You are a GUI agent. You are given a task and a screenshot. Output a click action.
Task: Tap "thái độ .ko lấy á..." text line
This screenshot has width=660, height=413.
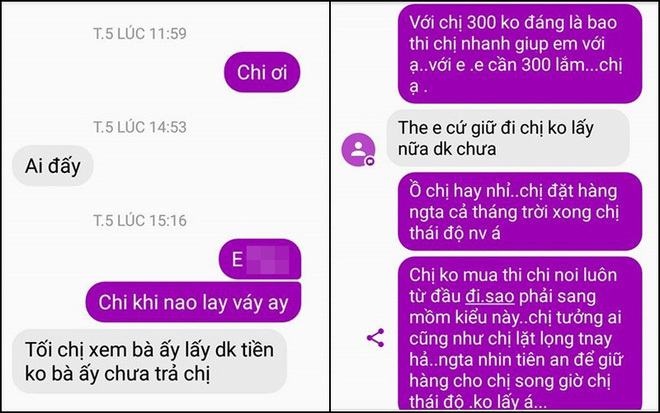click(478, 402)
